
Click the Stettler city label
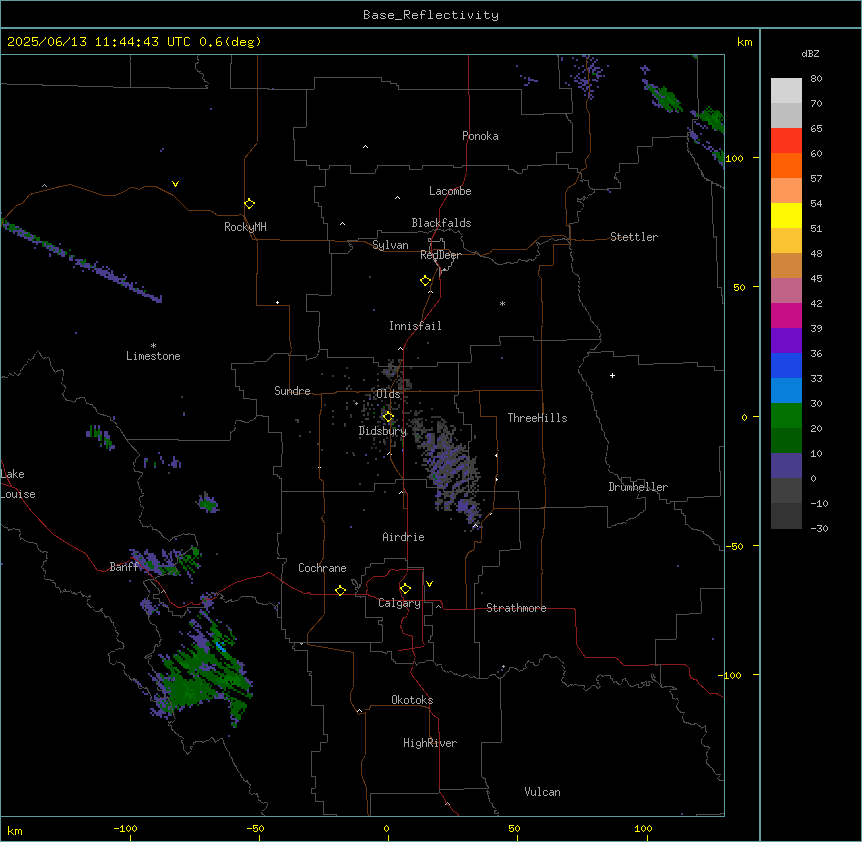click(634, 237)
